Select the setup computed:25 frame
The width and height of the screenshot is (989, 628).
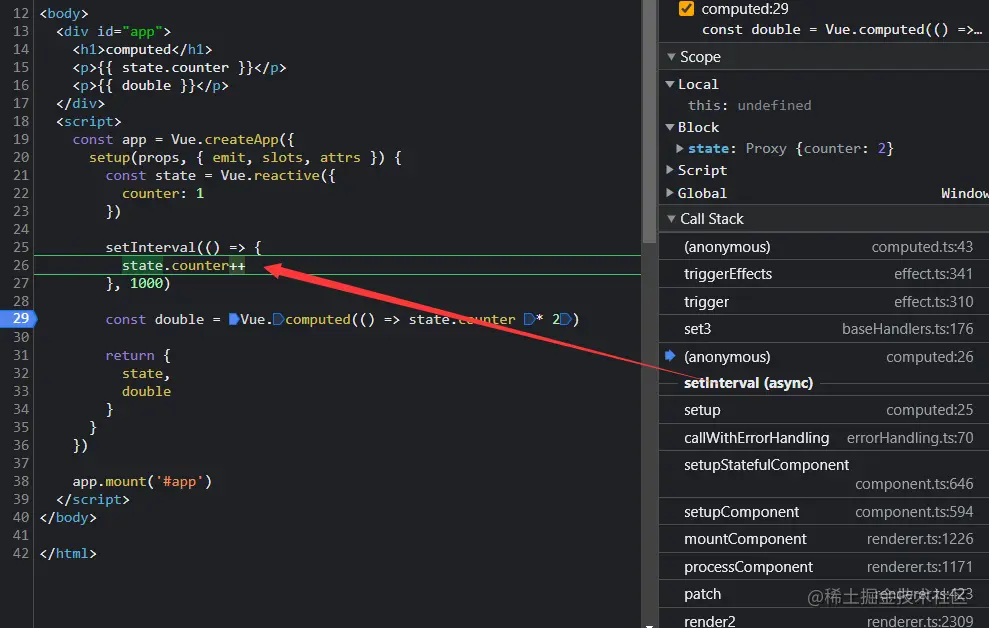point(824,410)
